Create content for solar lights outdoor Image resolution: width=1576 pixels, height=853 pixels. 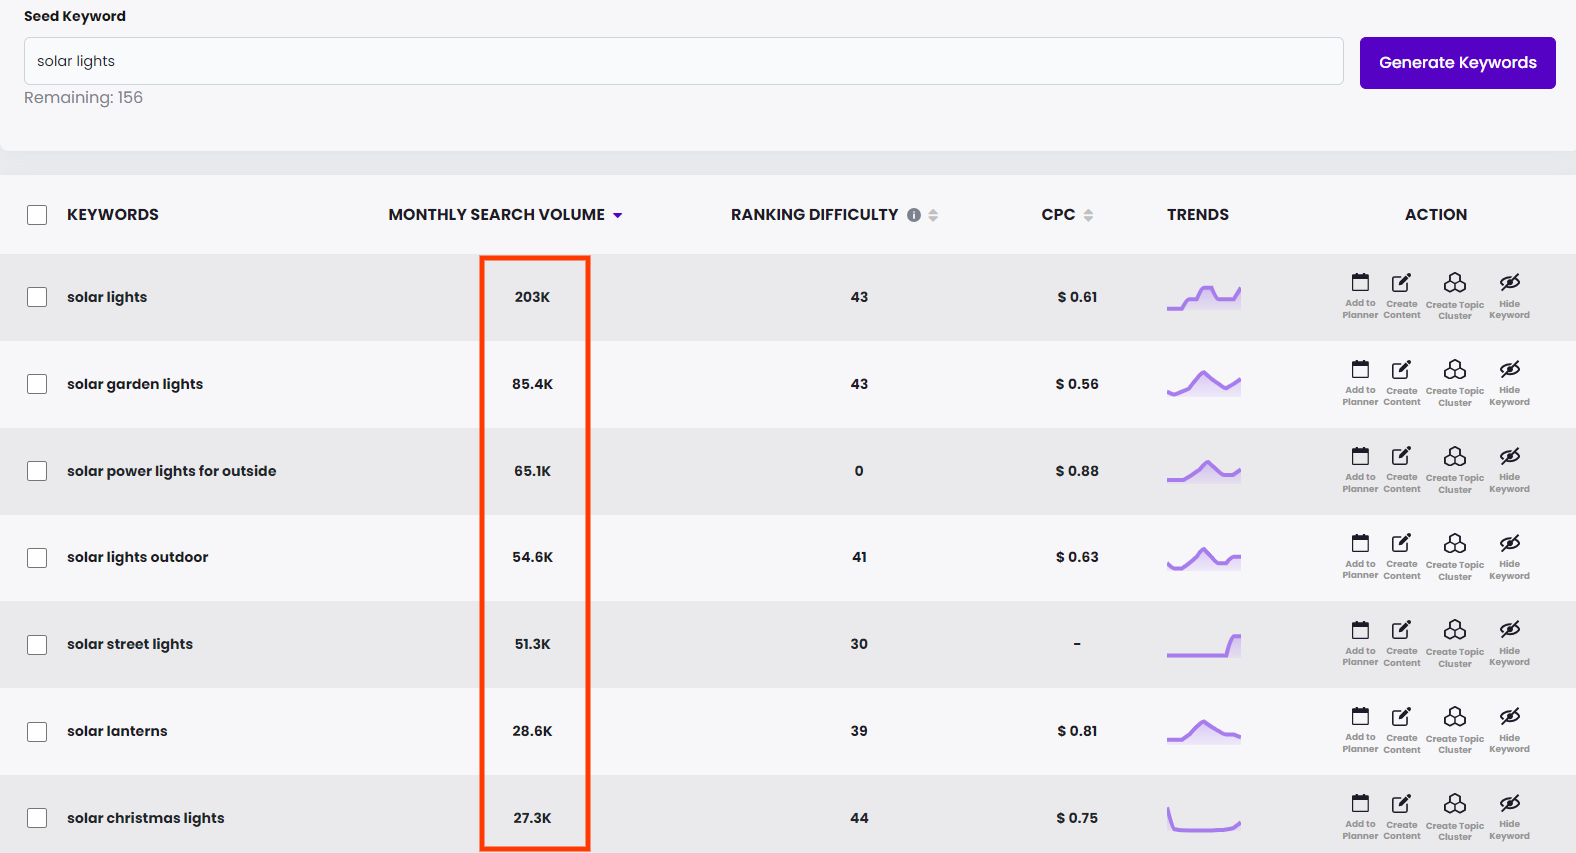coord(1401,555)
